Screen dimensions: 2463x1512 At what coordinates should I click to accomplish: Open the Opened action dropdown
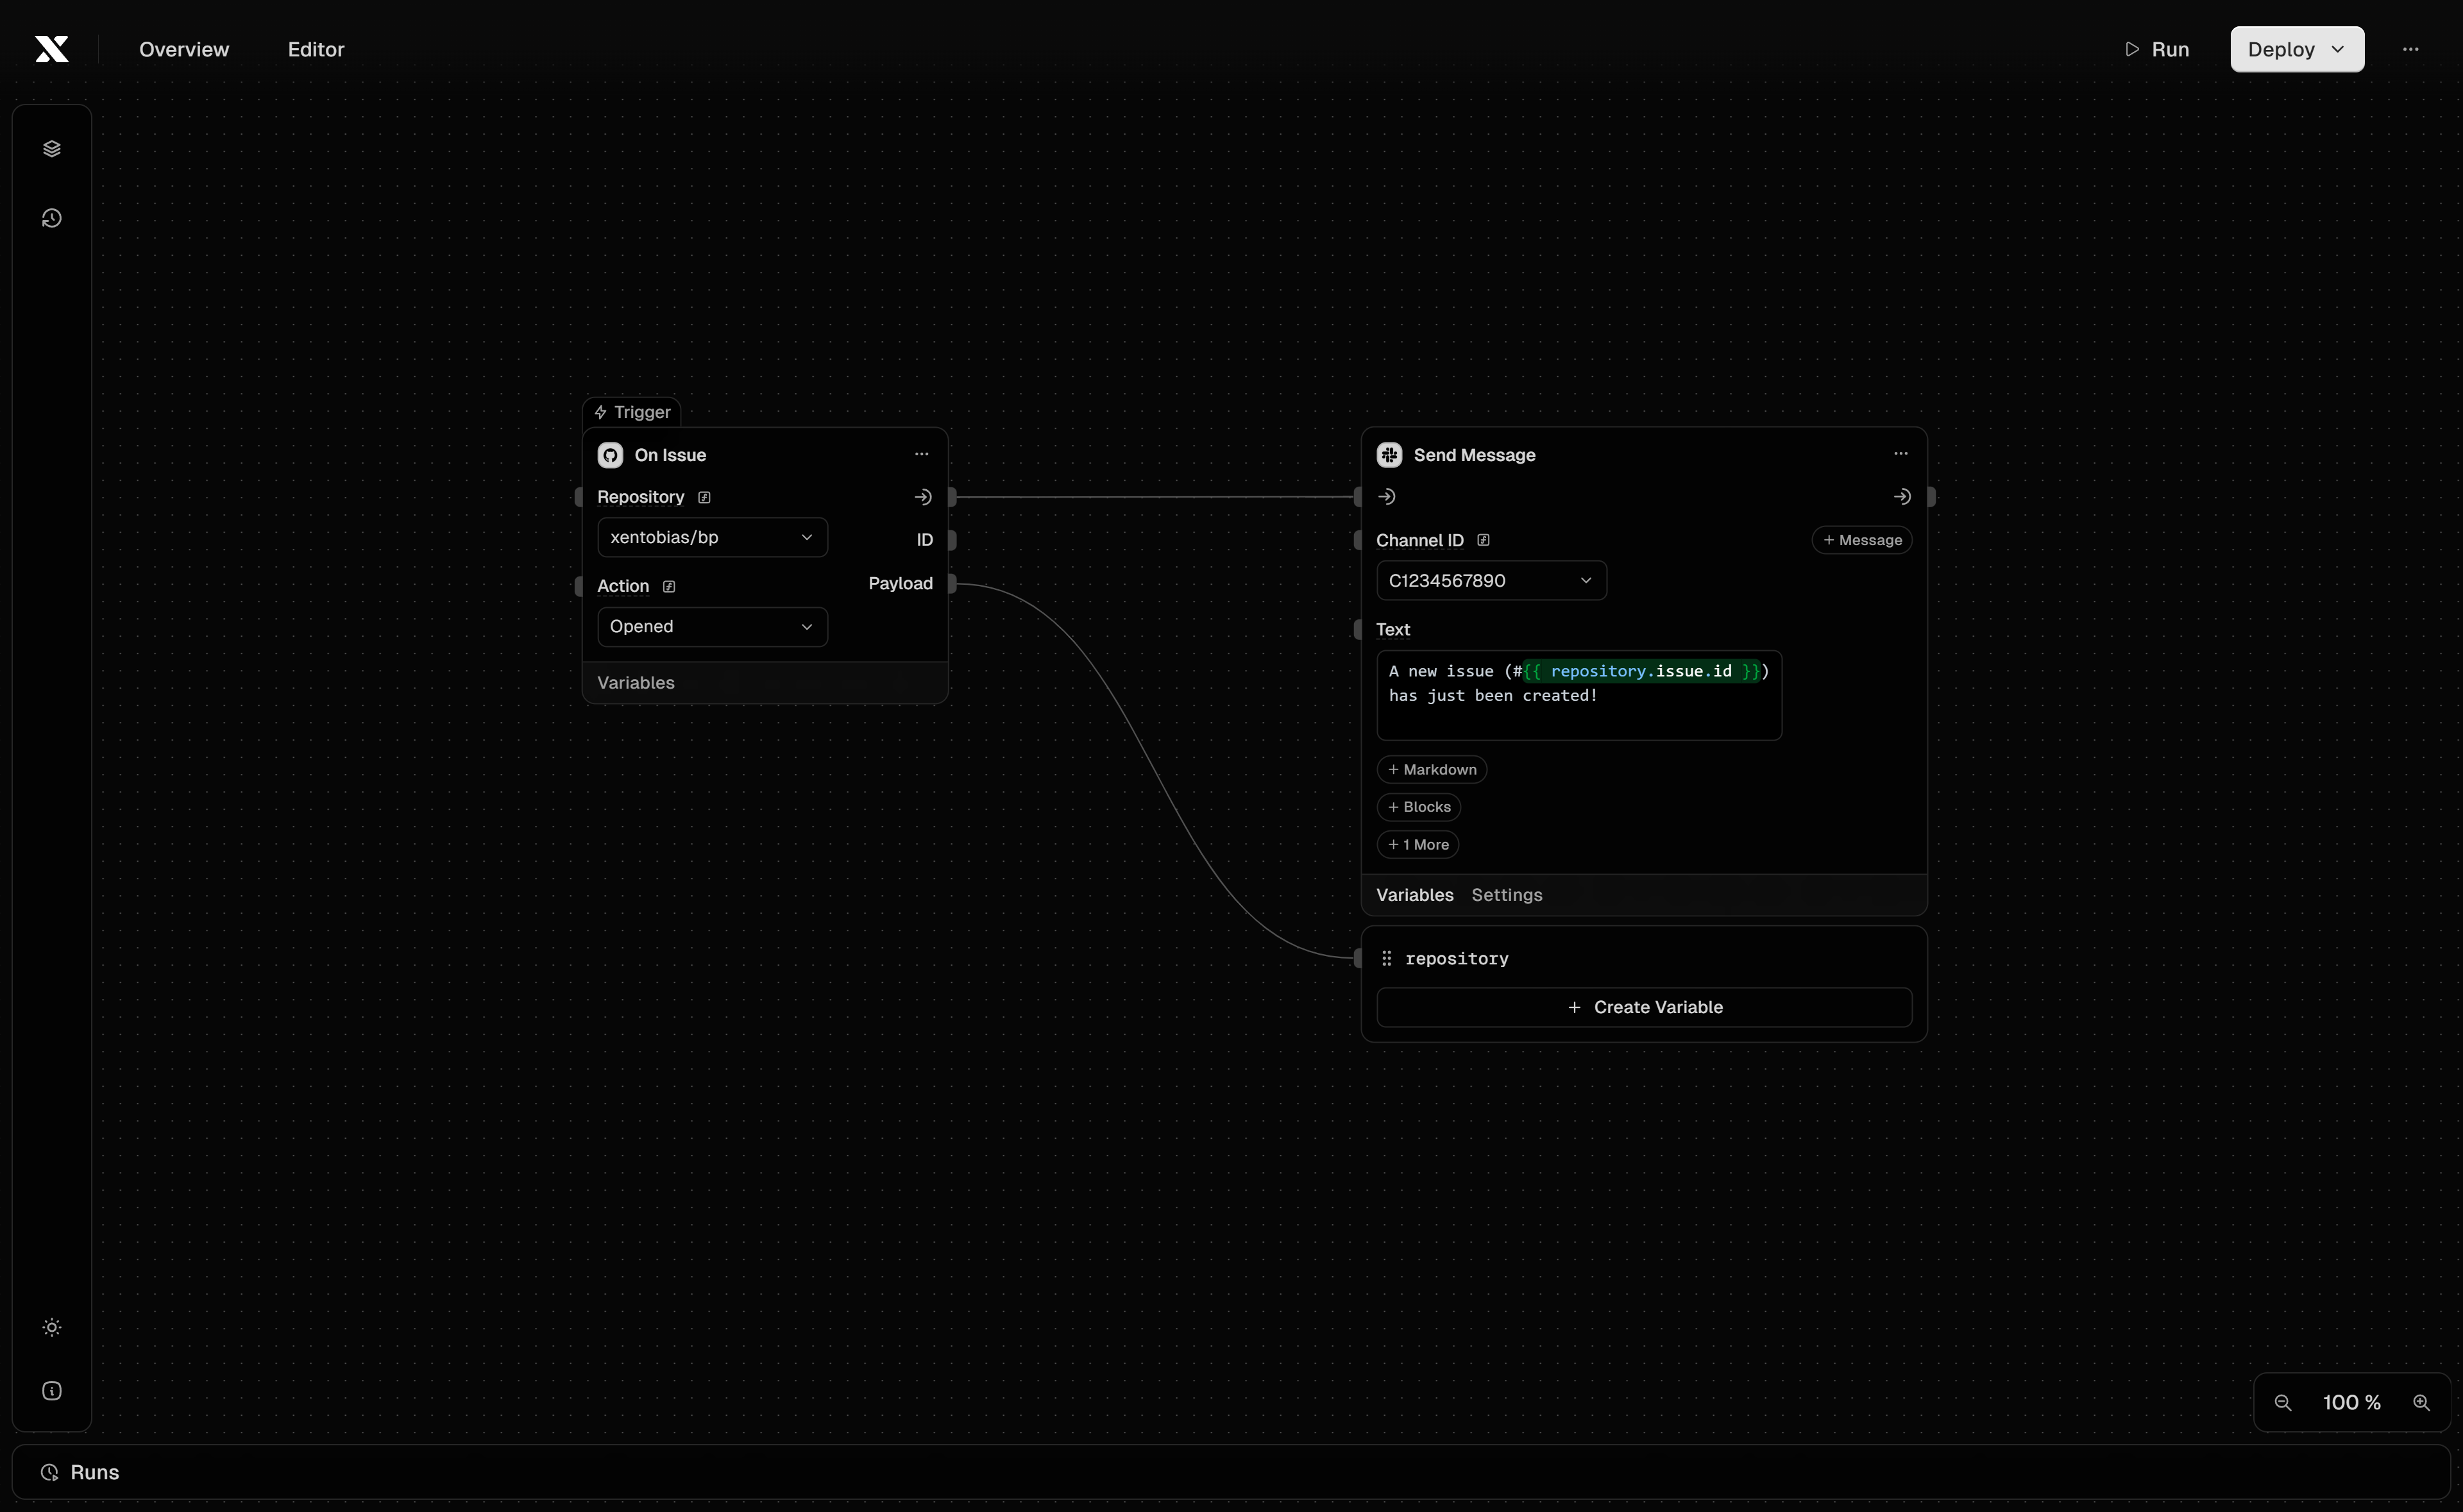click(x=712, y=627)
